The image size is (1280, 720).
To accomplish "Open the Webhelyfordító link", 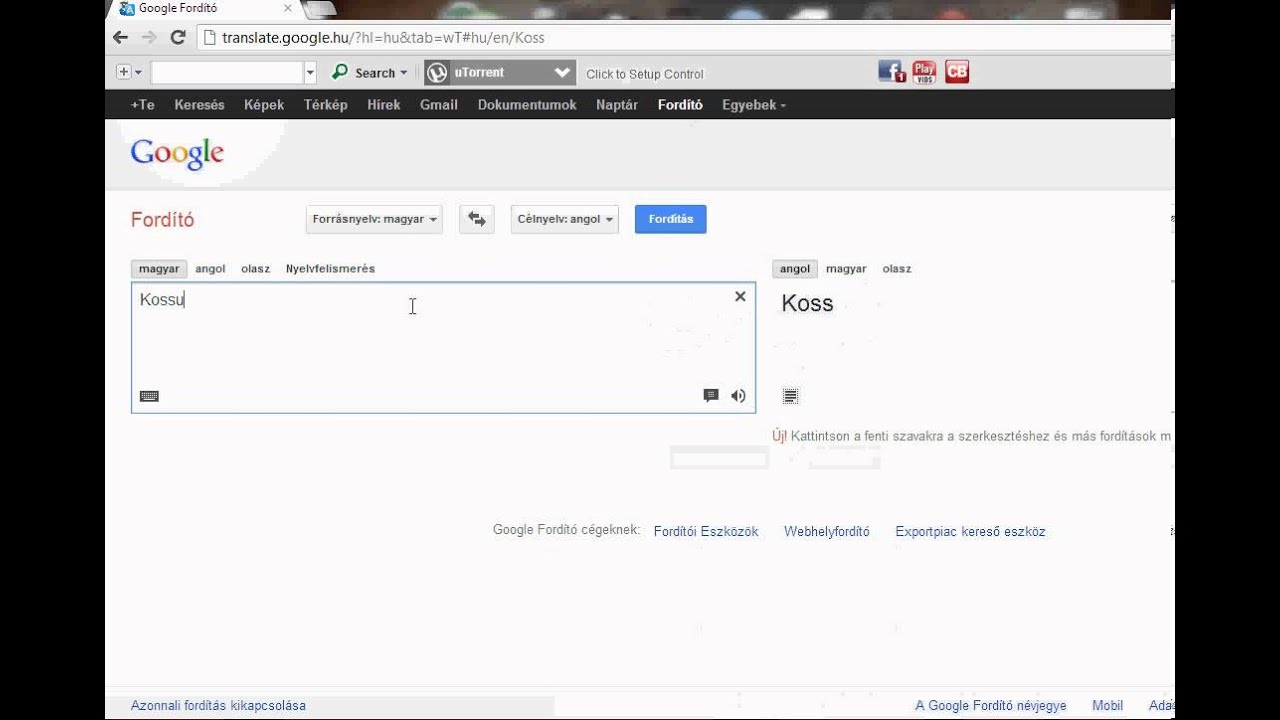I will 826,532.
